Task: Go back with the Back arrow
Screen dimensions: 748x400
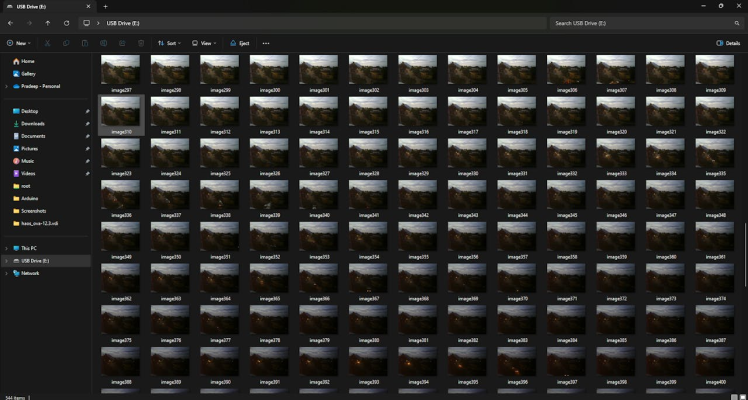Action: (x=10, y=23)
